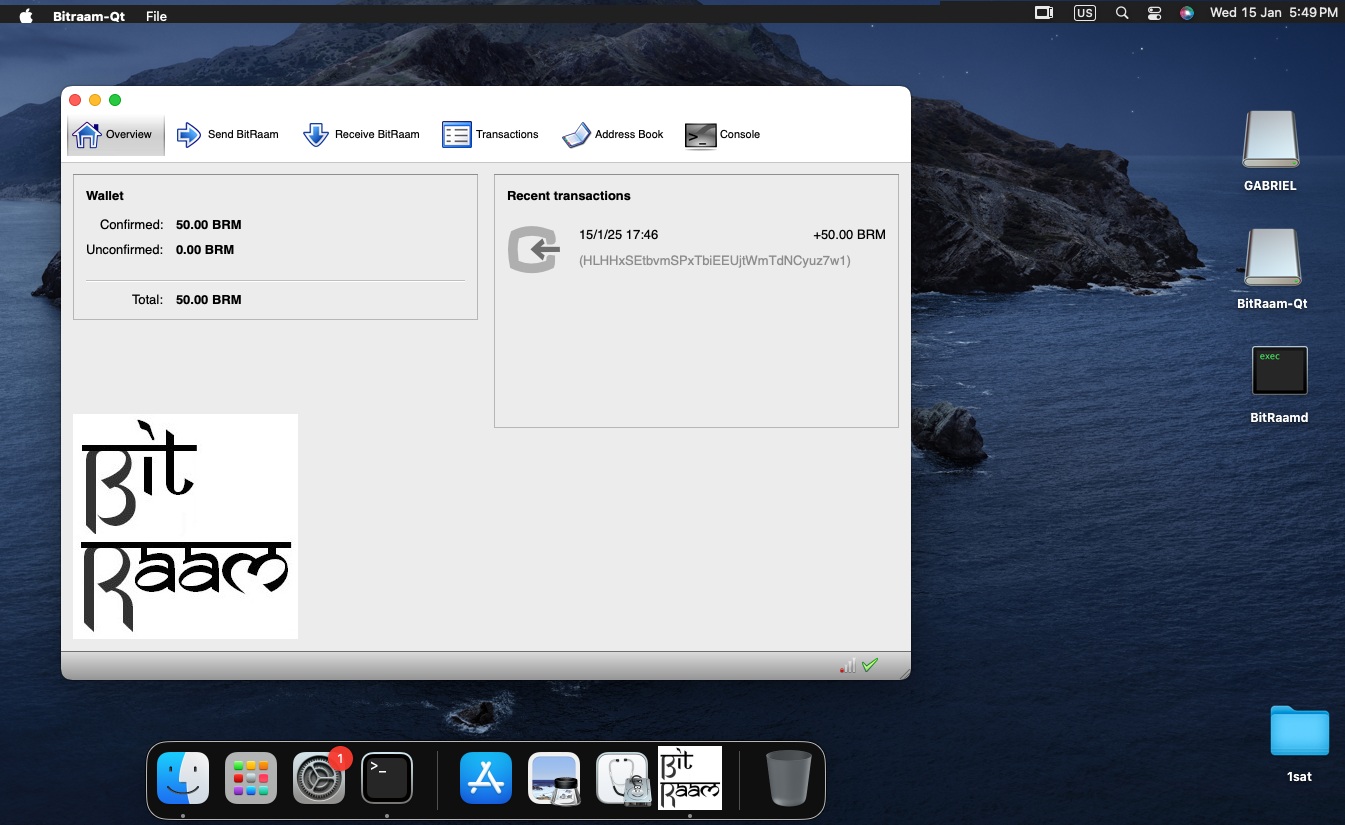
Task: Open Disk Utility from the Dock
Action: pyautogui.click(x=622, y=778)
